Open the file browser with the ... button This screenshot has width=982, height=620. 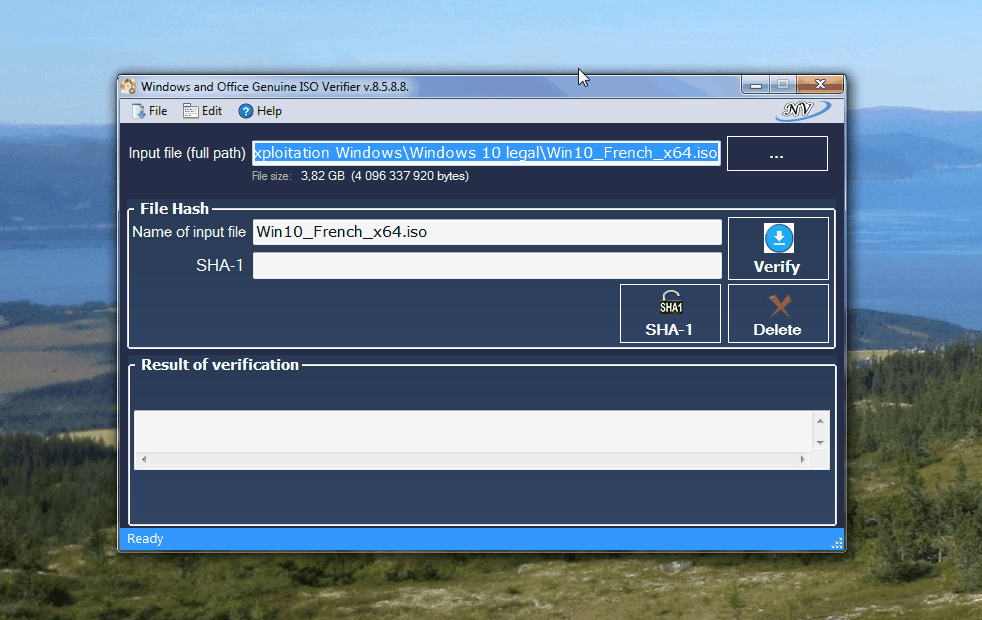pos(777,153)
